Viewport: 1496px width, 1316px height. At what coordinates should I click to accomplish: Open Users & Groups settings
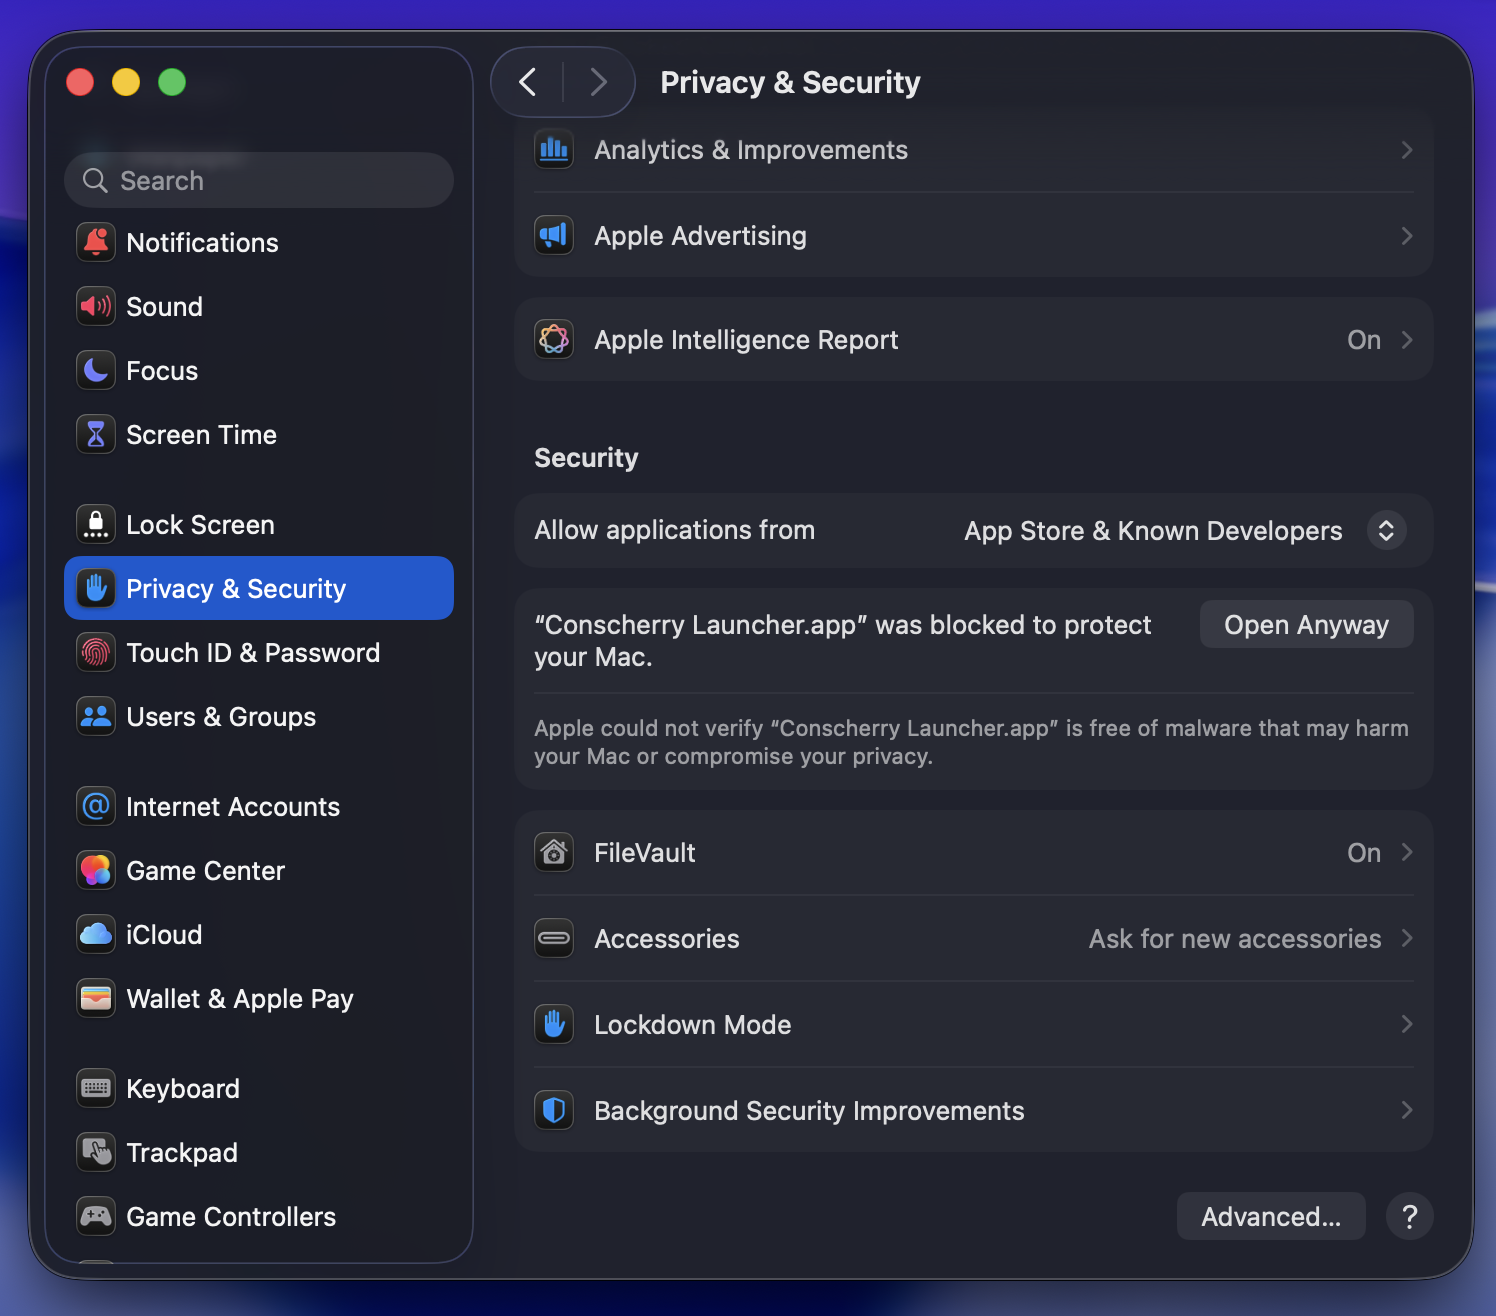[259, 717]
